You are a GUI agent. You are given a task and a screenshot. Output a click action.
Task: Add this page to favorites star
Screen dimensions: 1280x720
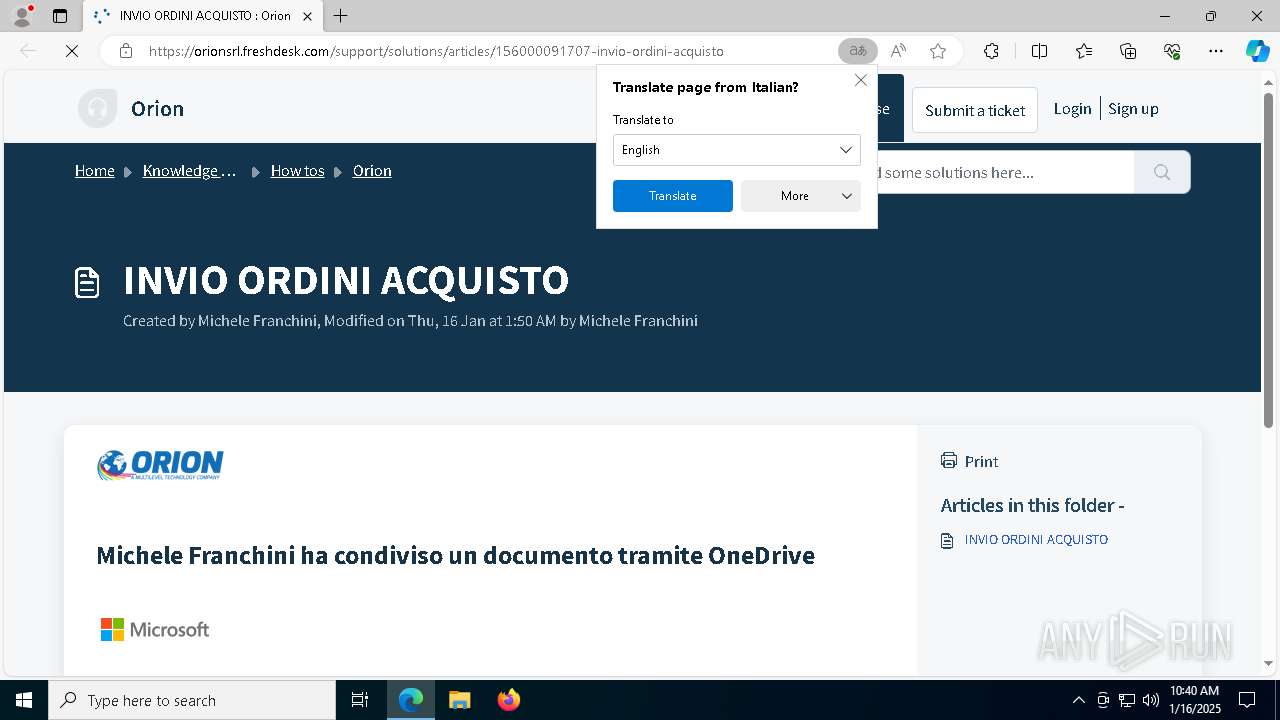point(938,51)
